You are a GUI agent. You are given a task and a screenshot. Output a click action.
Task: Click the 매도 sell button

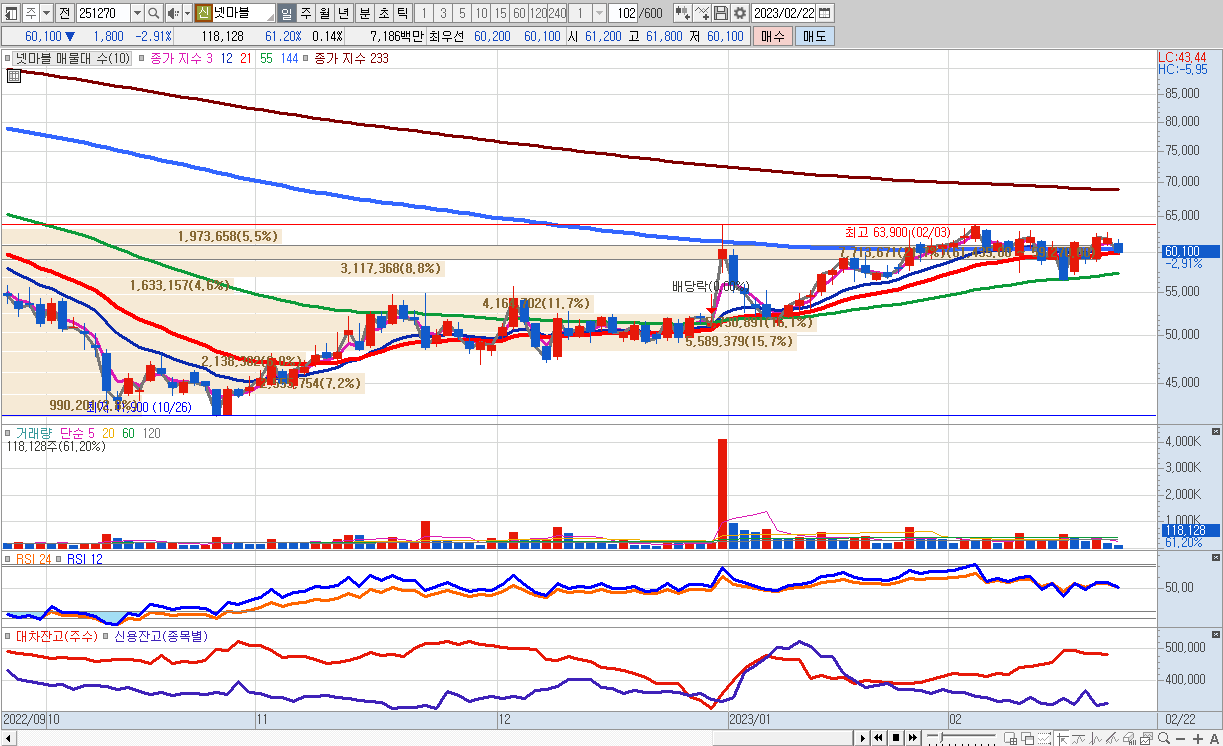815,36
